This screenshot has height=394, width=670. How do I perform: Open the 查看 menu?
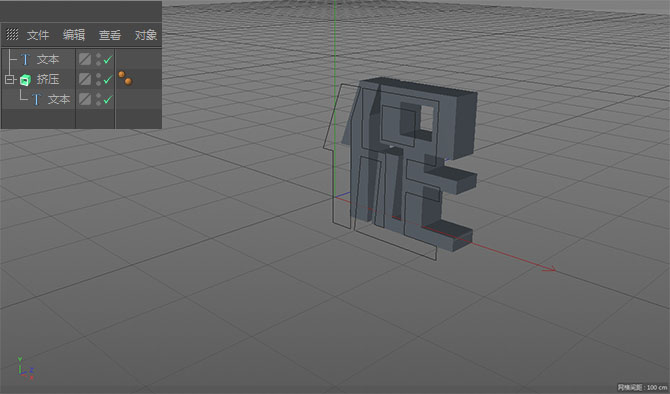pyautogui.click(x=109, y=35)
